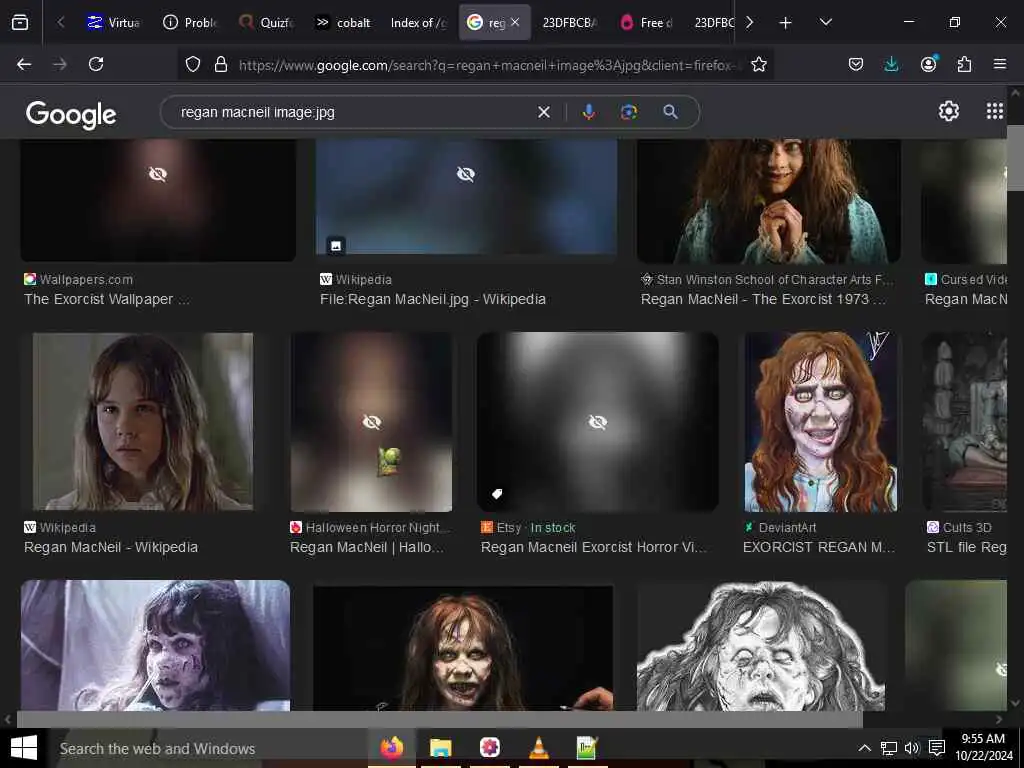1024x768 pixels.
Task: Reveal blurred File:Regan MacNeil.jpg Wikipedia image
Action: [x=466, y=174]
